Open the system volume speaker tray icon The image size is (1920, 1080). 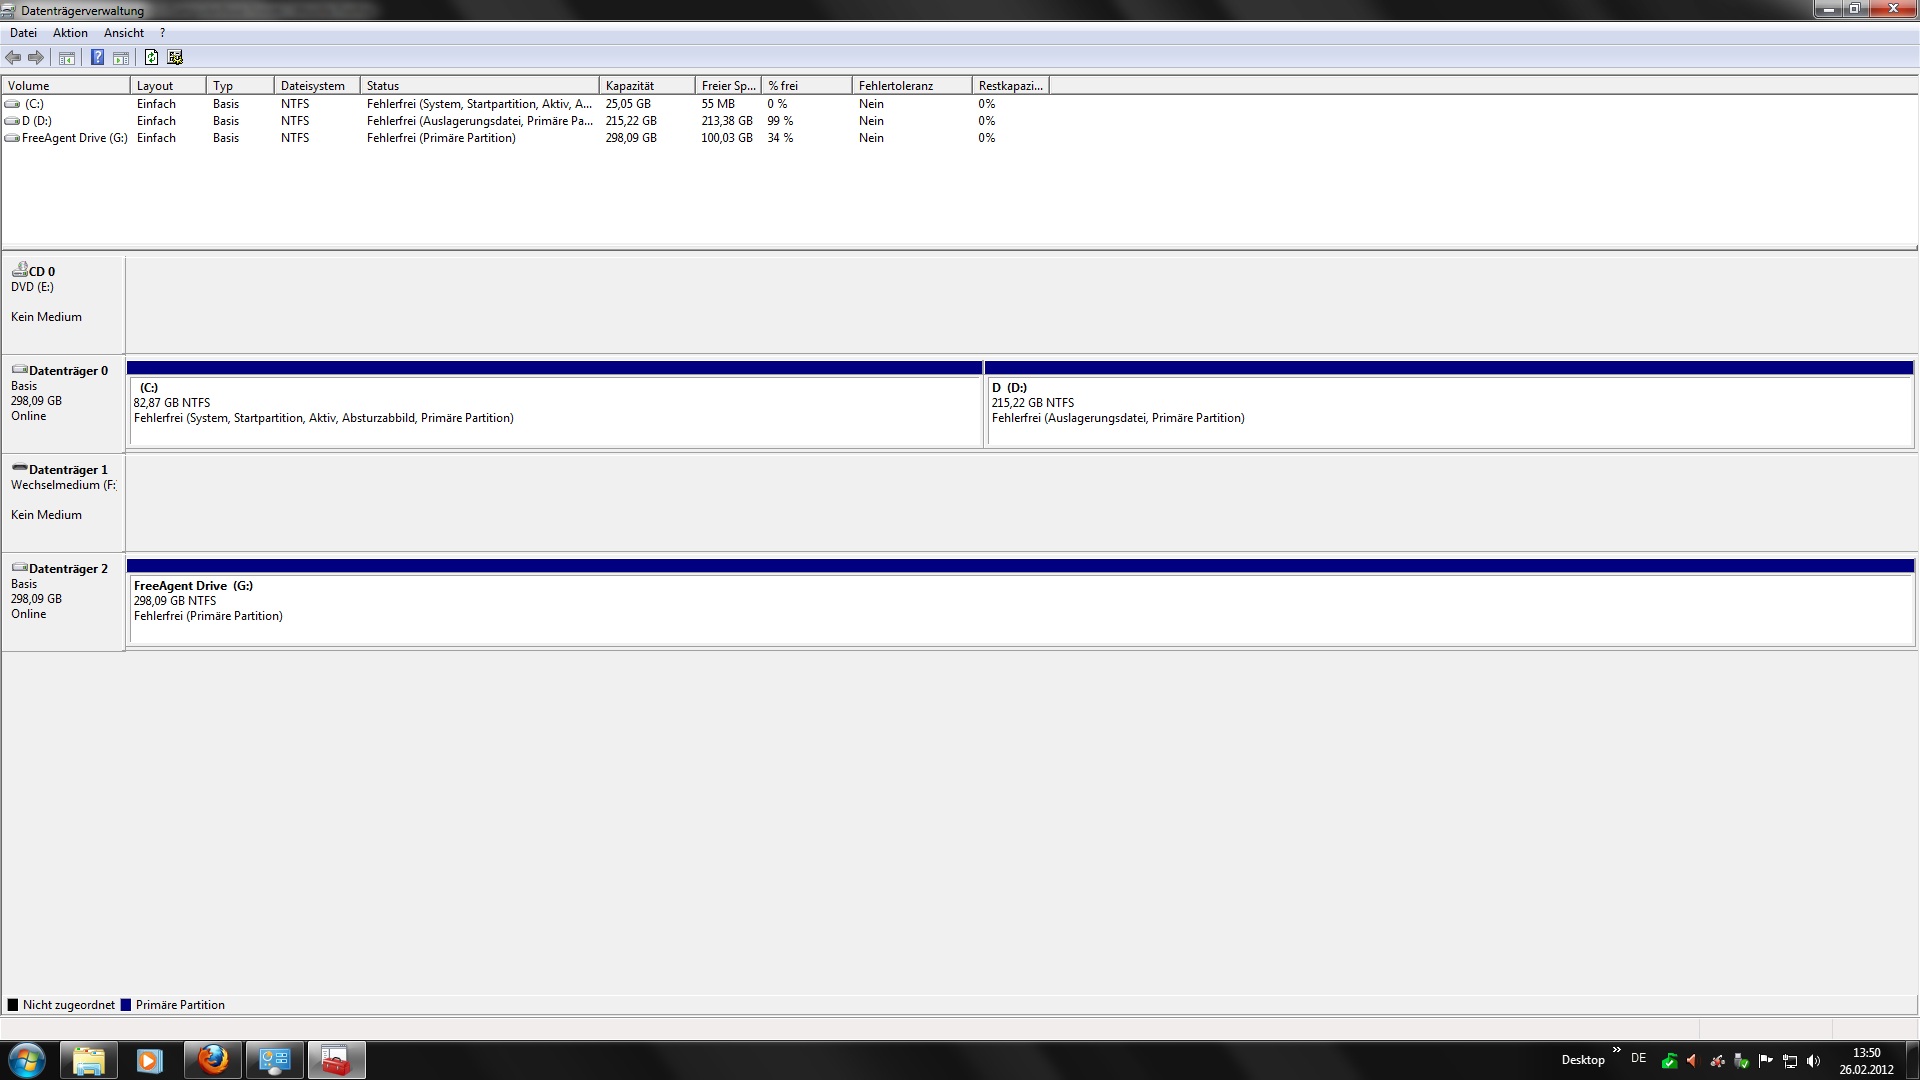[x=1814, y=1061]
